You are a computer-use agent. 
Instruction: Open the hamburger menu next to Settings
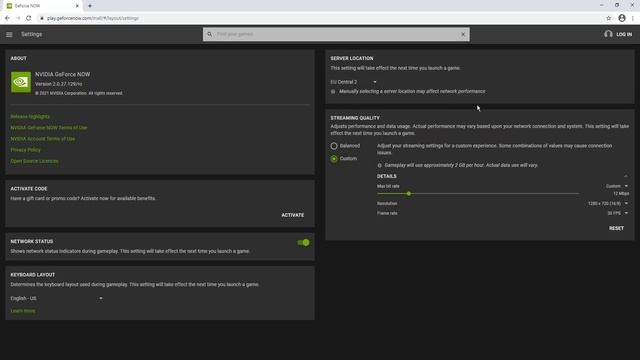9,35
